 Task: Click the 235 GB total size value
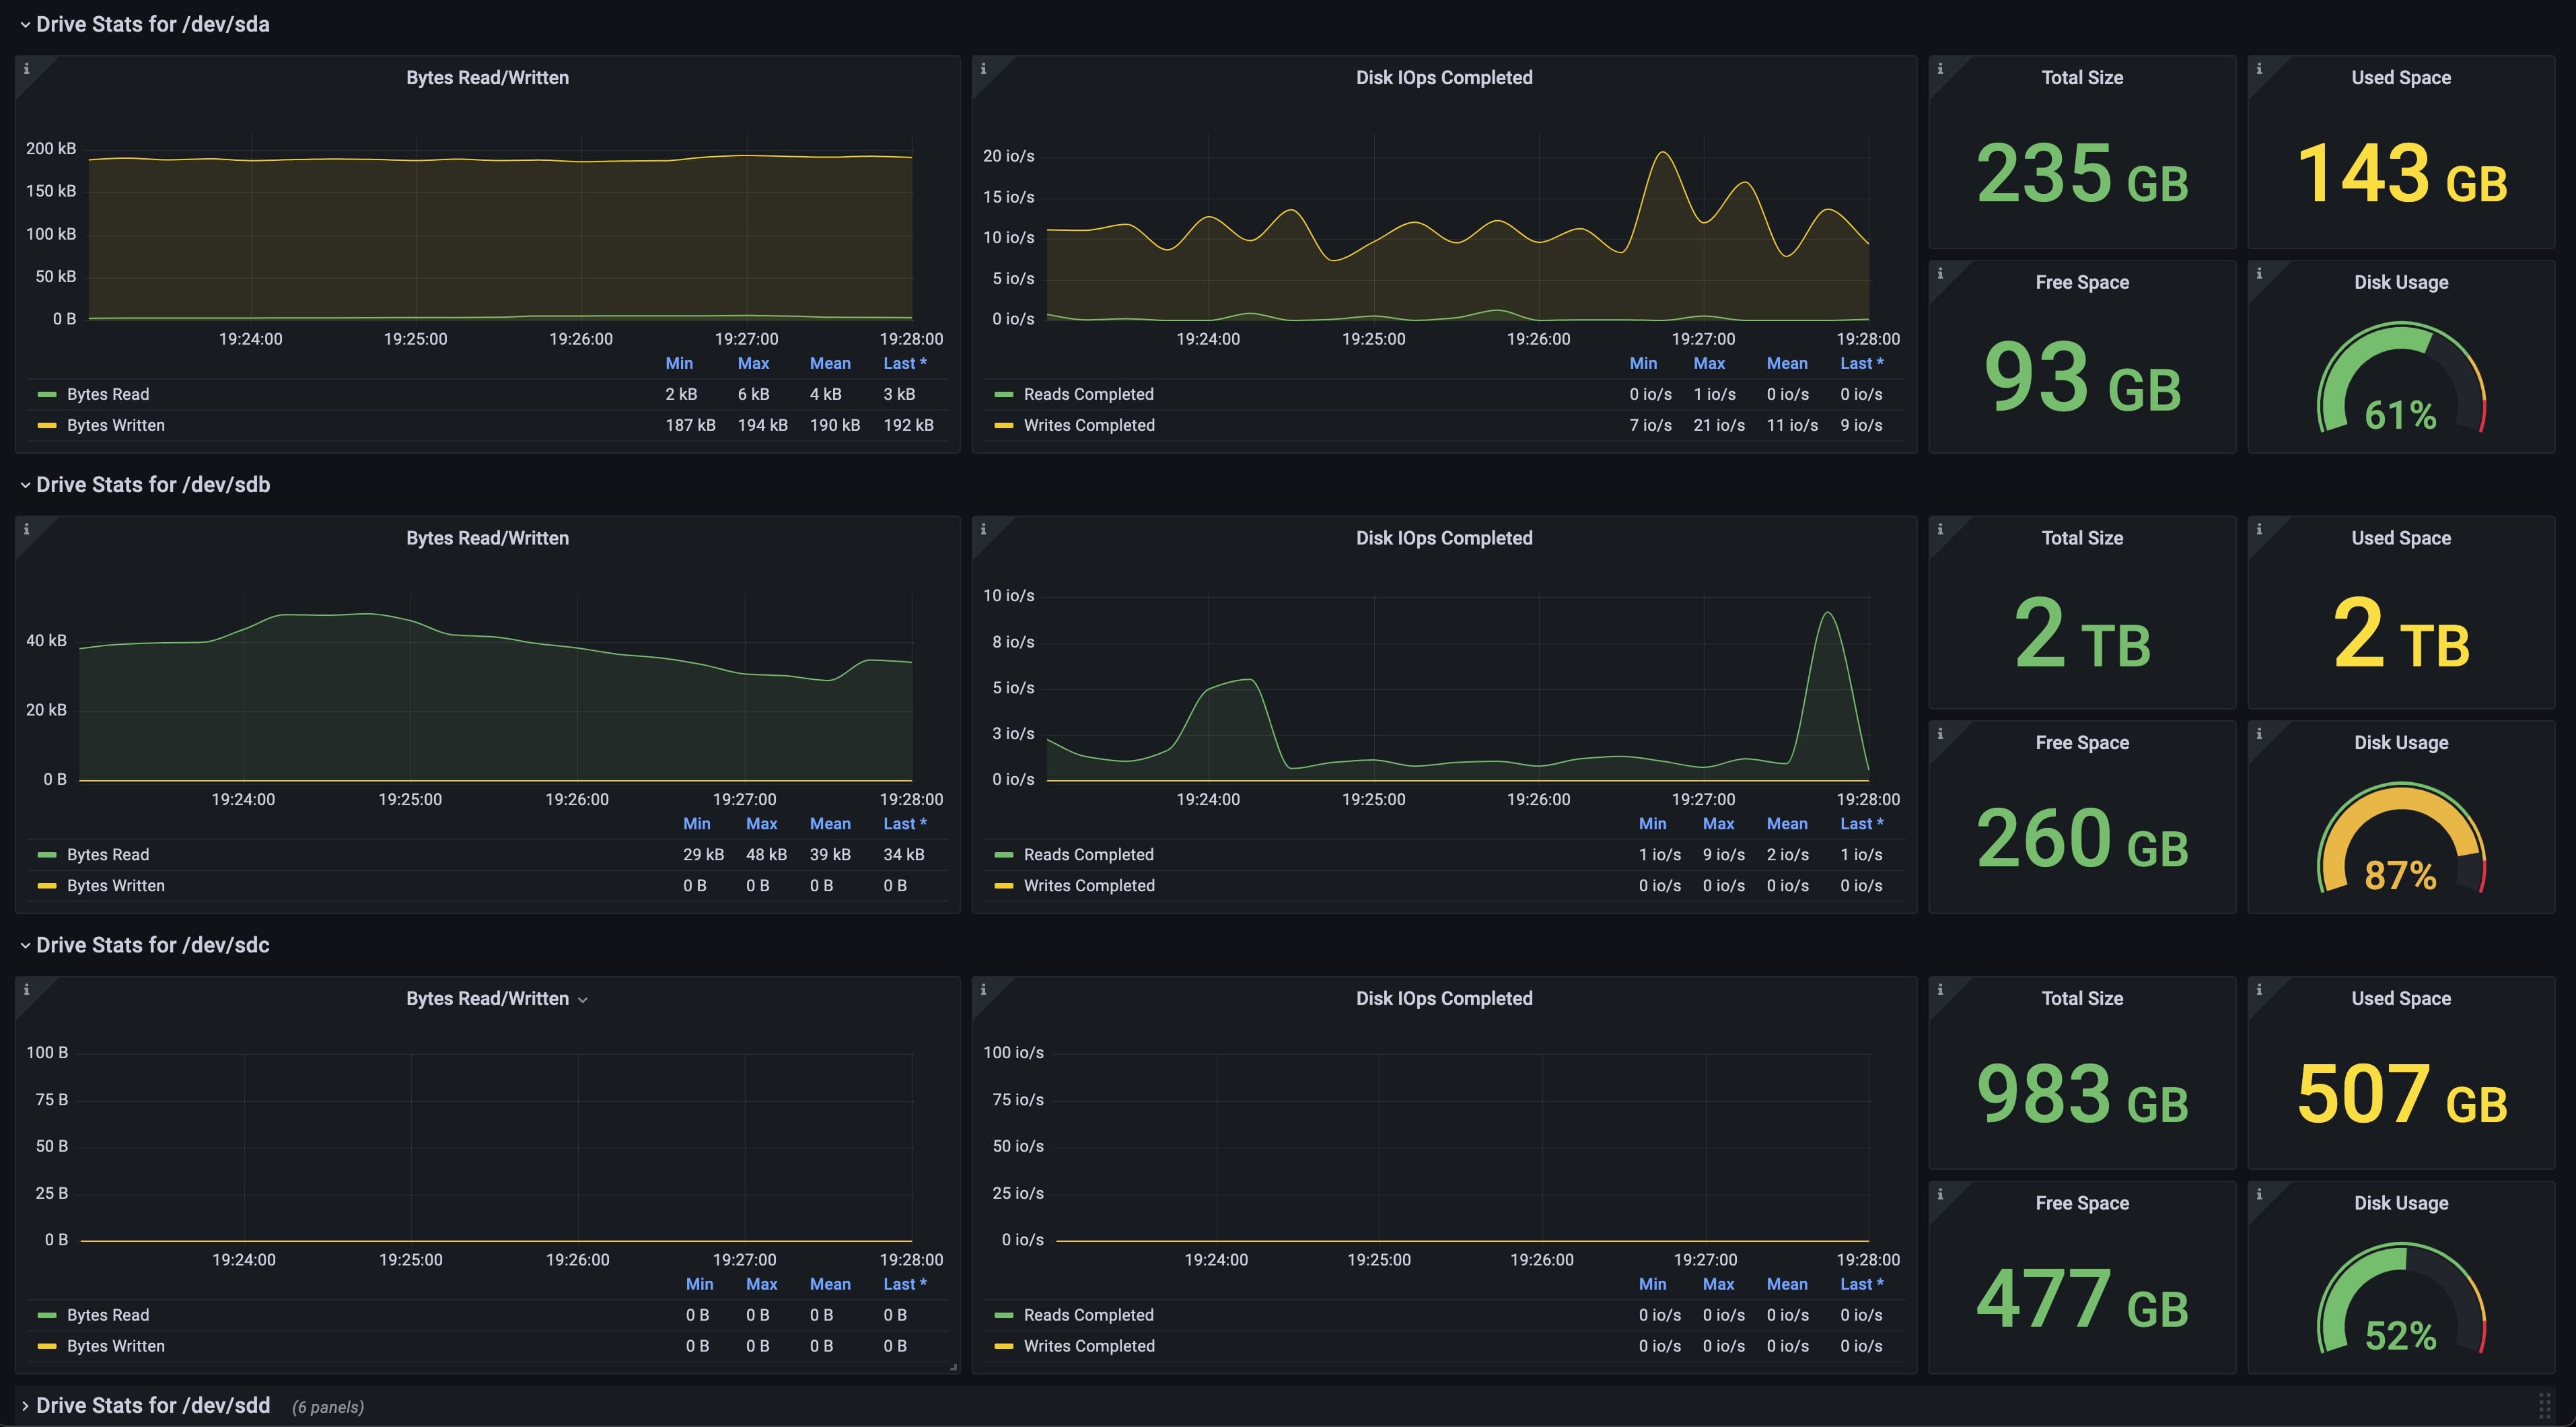(x=2082, y=173)
